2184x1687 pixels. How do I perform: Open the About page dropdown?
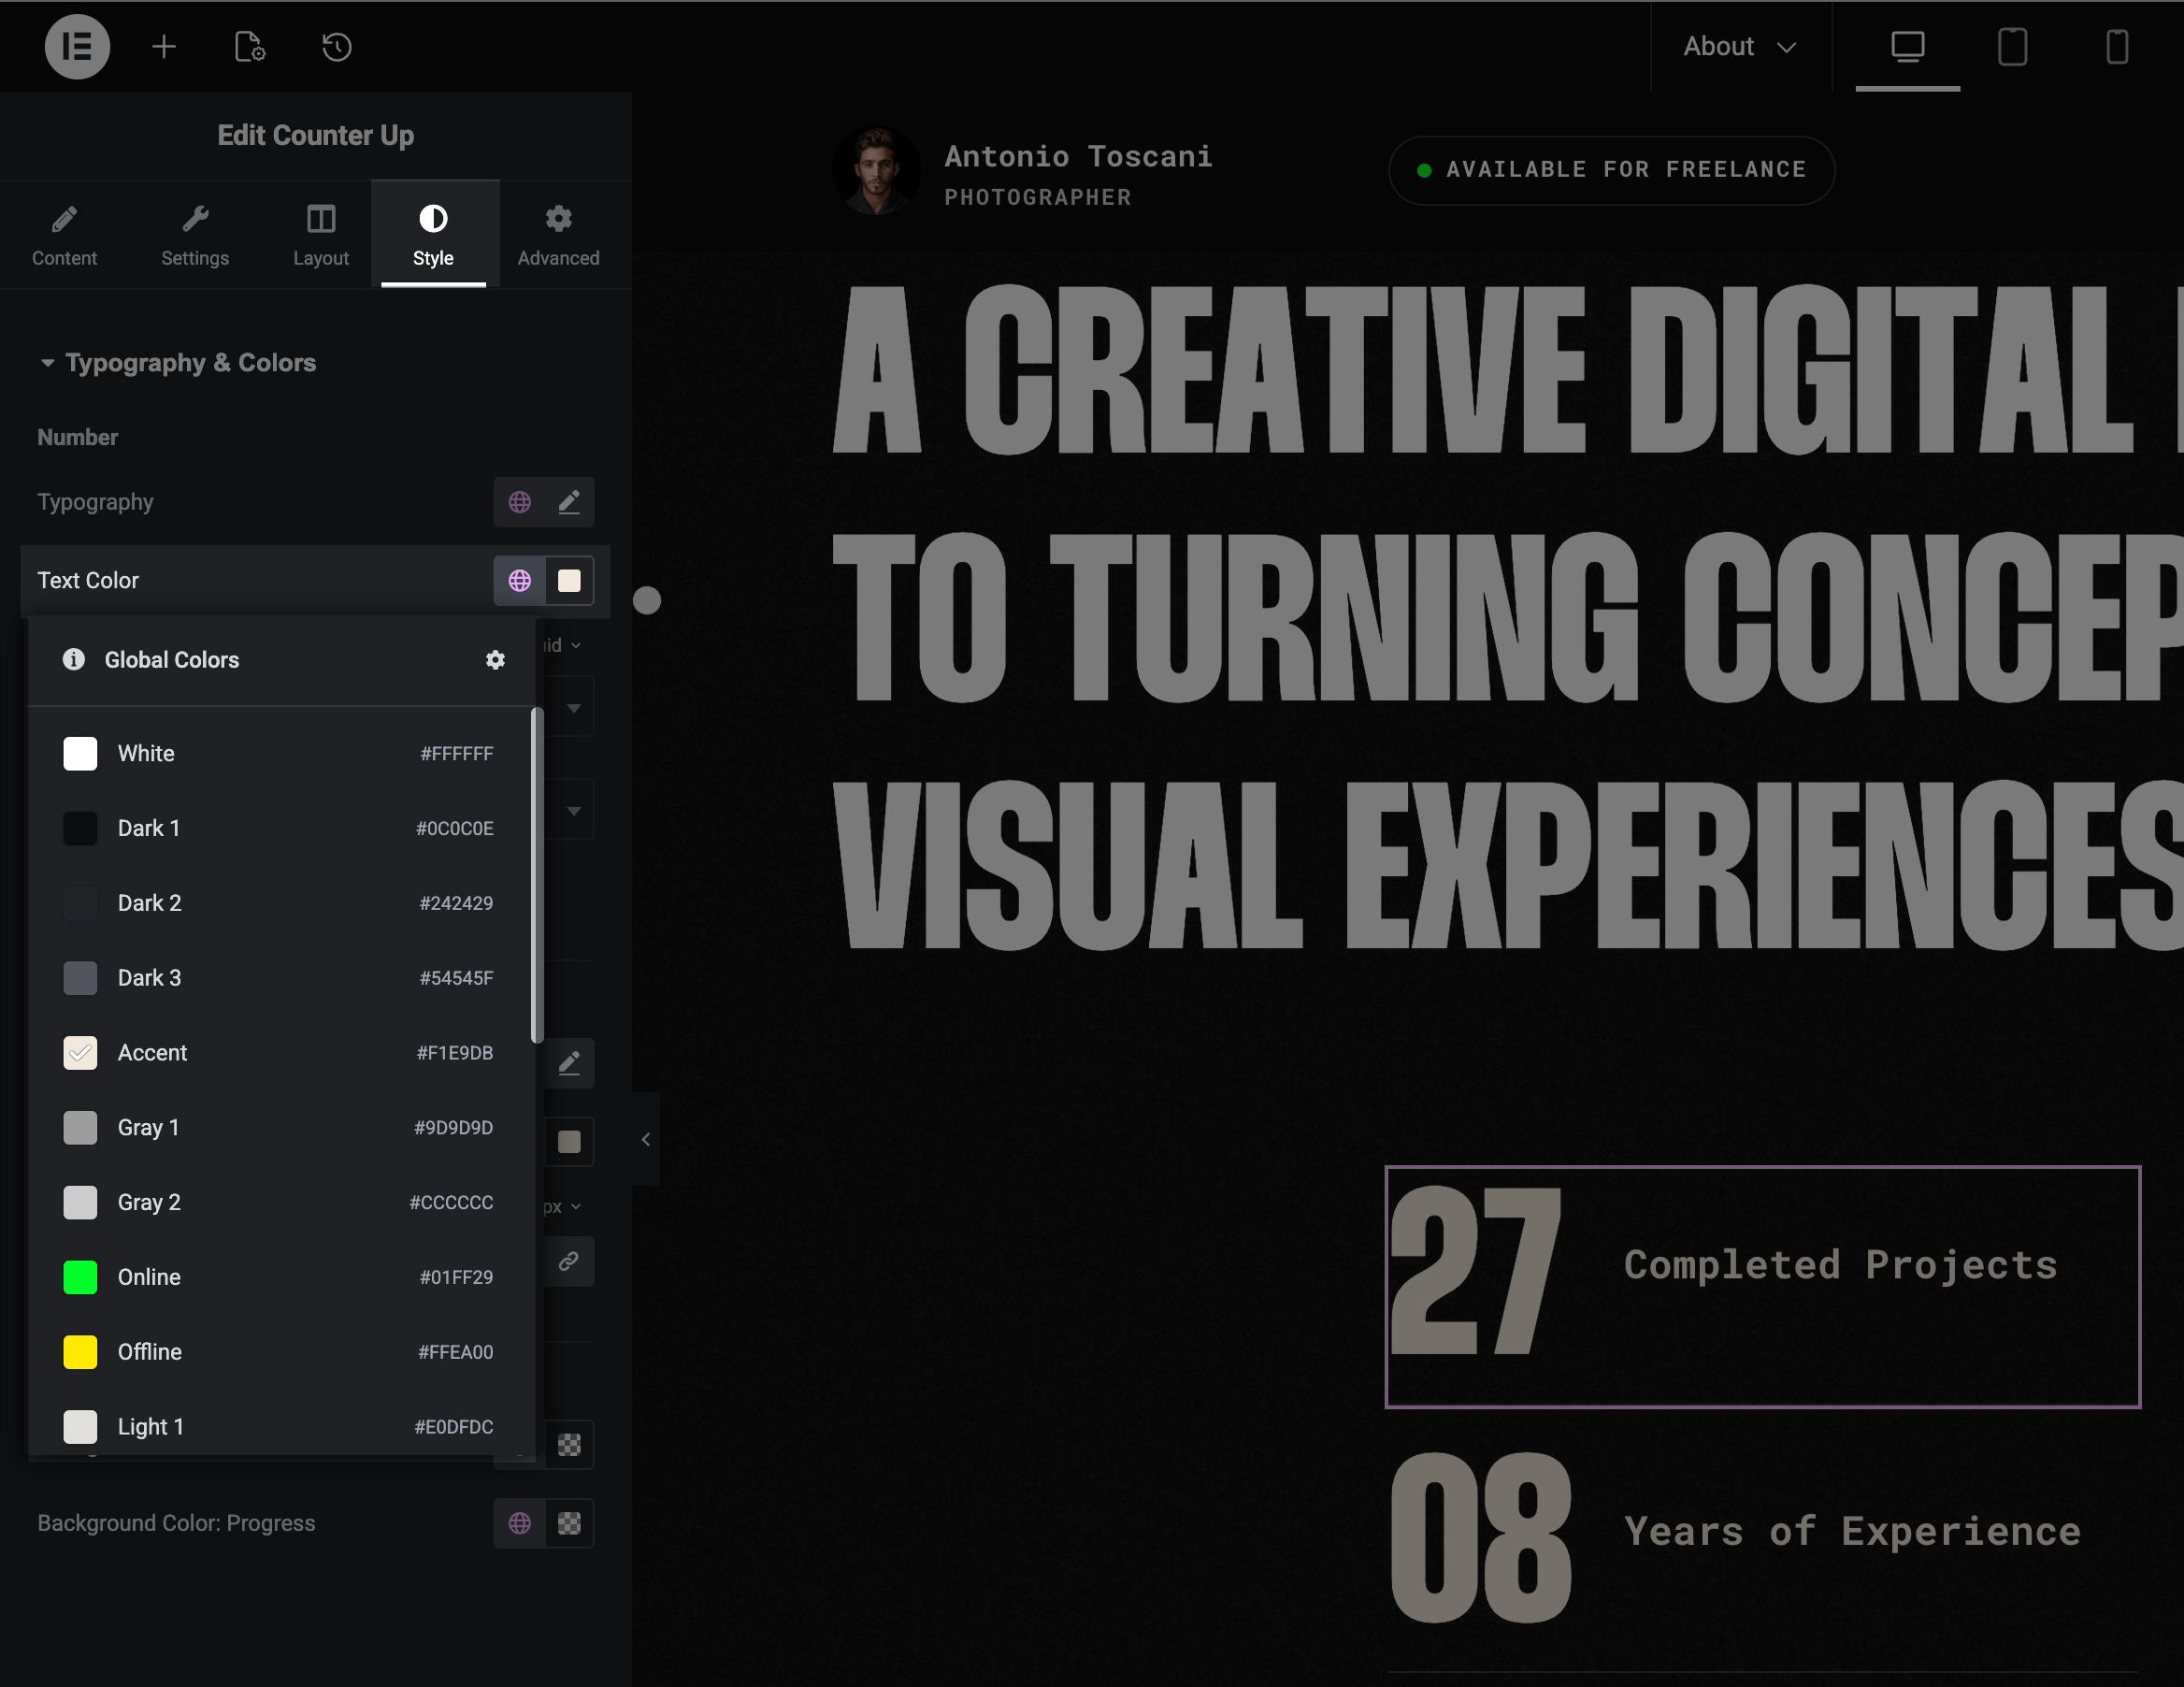pyautogui.click(x=1740, y=47)
